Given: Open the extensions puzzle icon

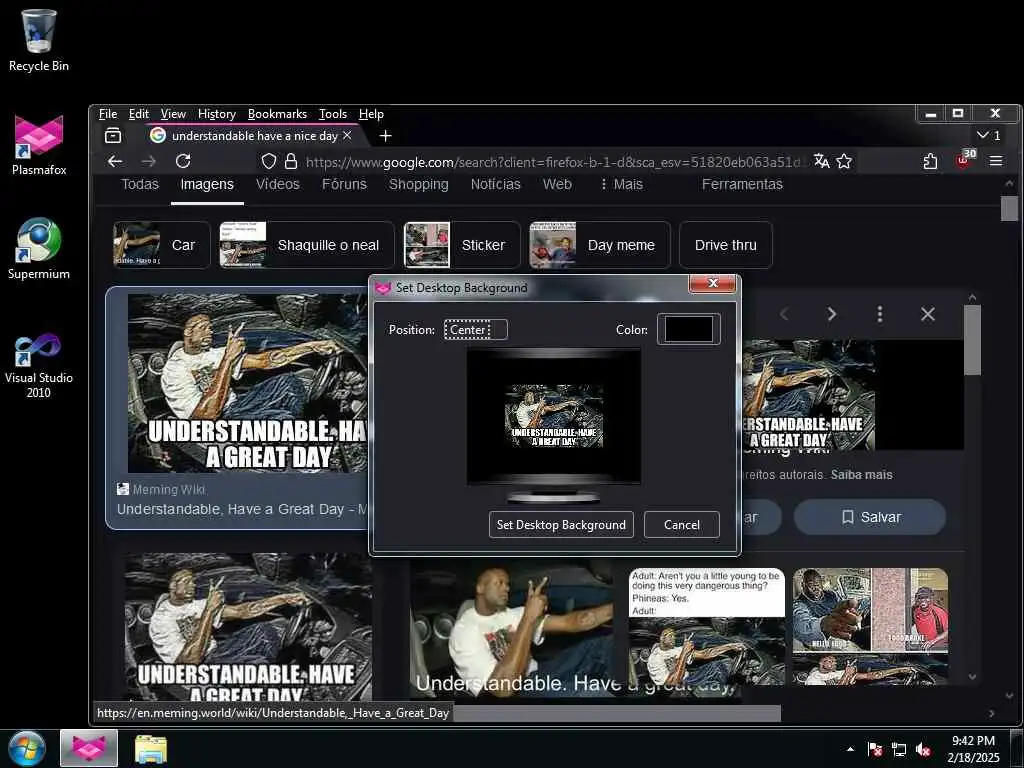Looking at the screenshot, I should point(931,161).
